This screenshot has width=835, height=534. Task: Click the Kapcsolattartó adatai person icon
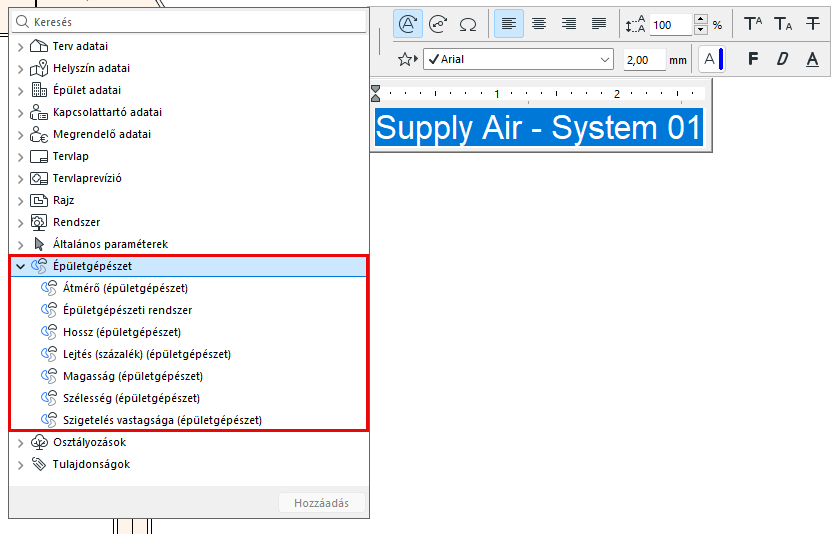(x=39, y=112)
